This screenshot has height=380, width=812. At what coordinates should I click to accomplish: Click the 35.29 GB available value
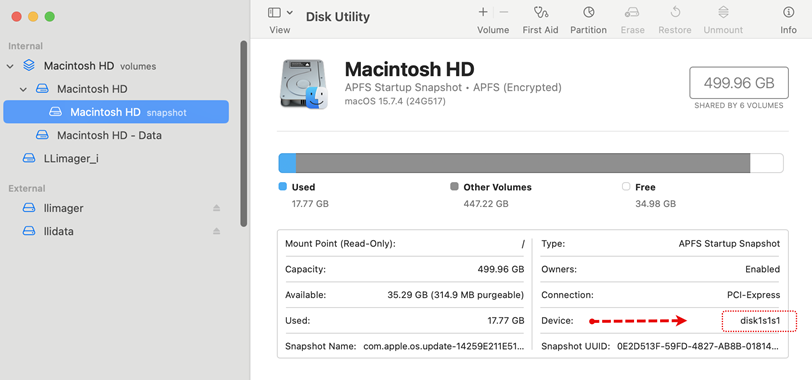click(x=456, y=295)
